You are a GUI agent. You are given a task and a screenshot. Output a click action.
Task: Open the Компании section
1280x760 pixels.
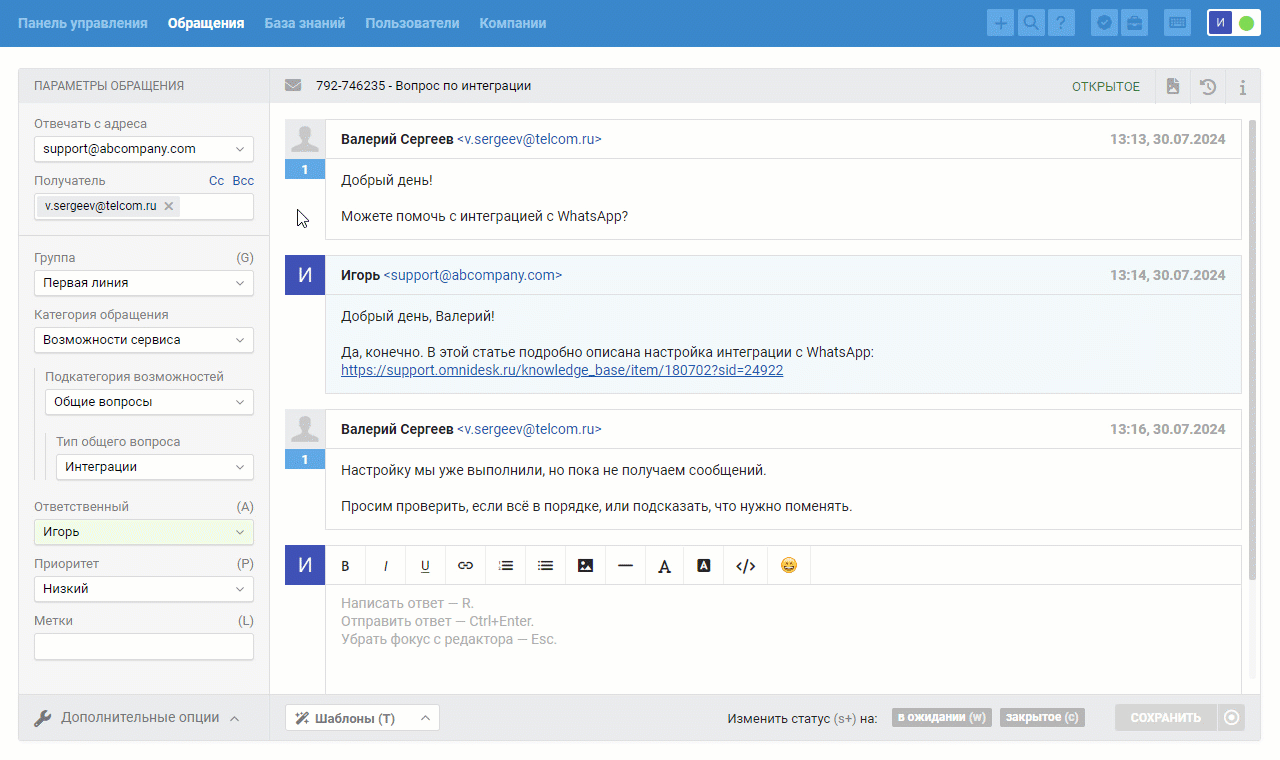tap(513, 23)
